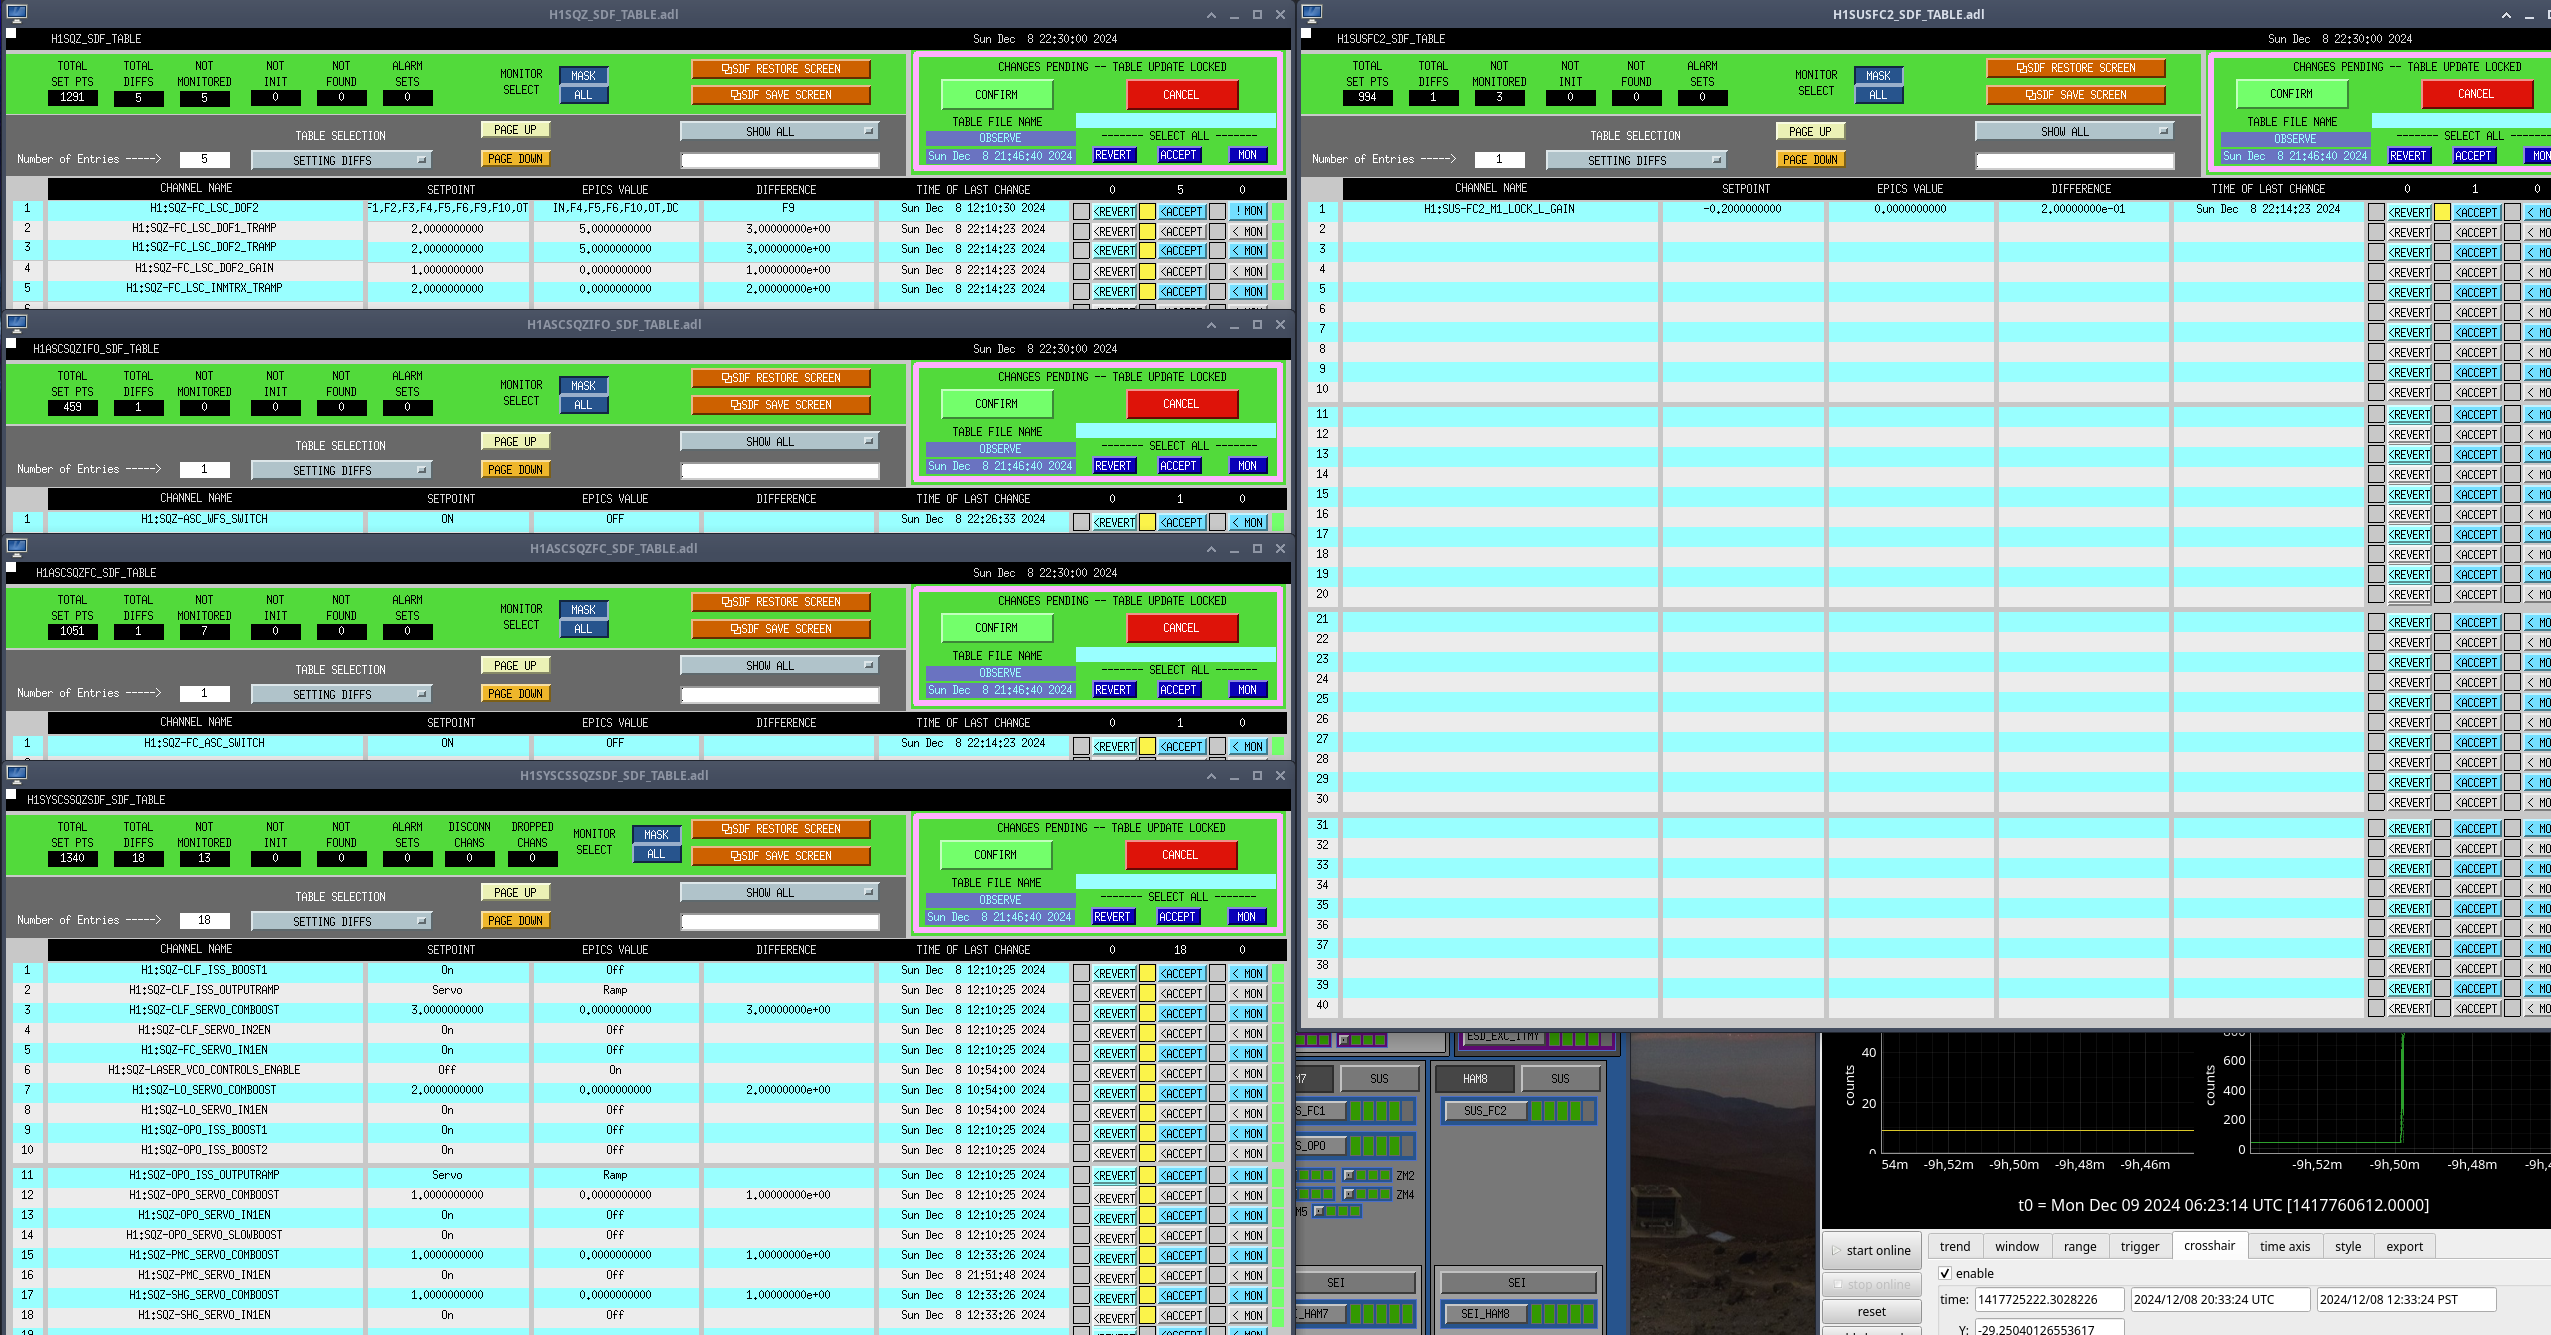Open SHOW ALL dropdown in H1SUSFC2_SDF_TABLE window
2551x1335 pixels.
2074,131
